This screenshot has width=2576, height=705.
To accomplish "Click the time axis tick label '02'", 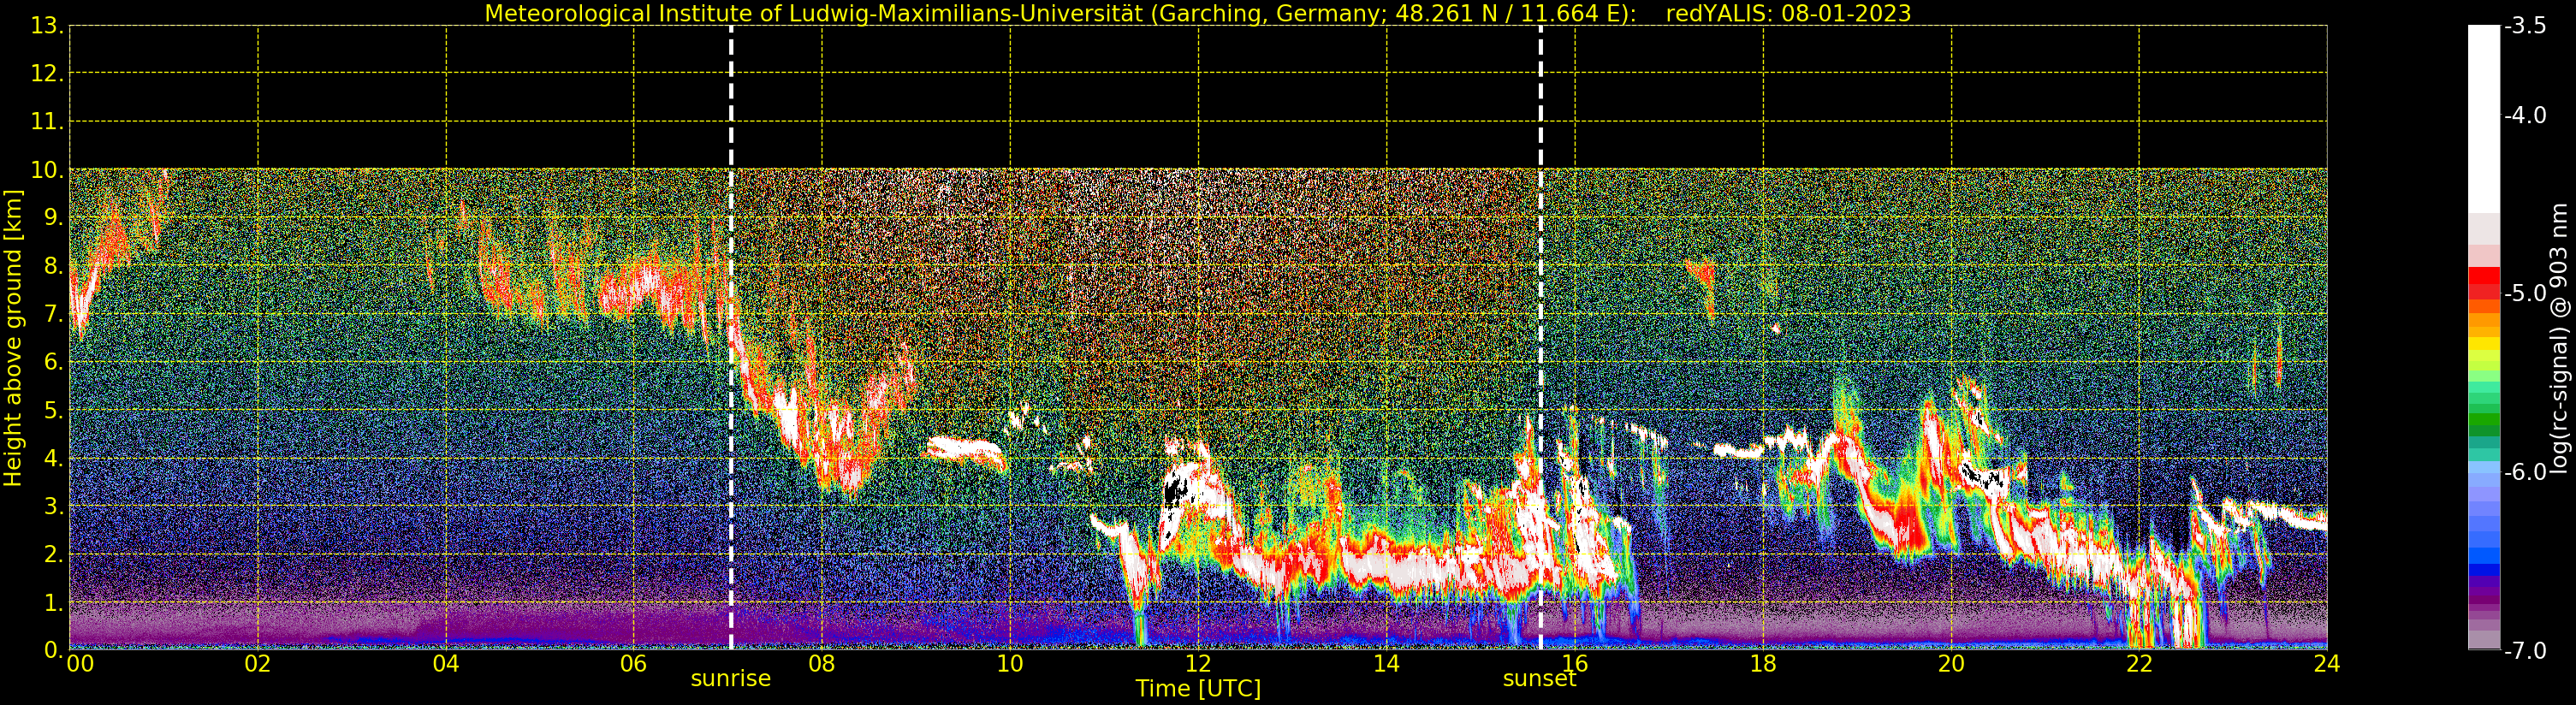I will tap(258, 663).
